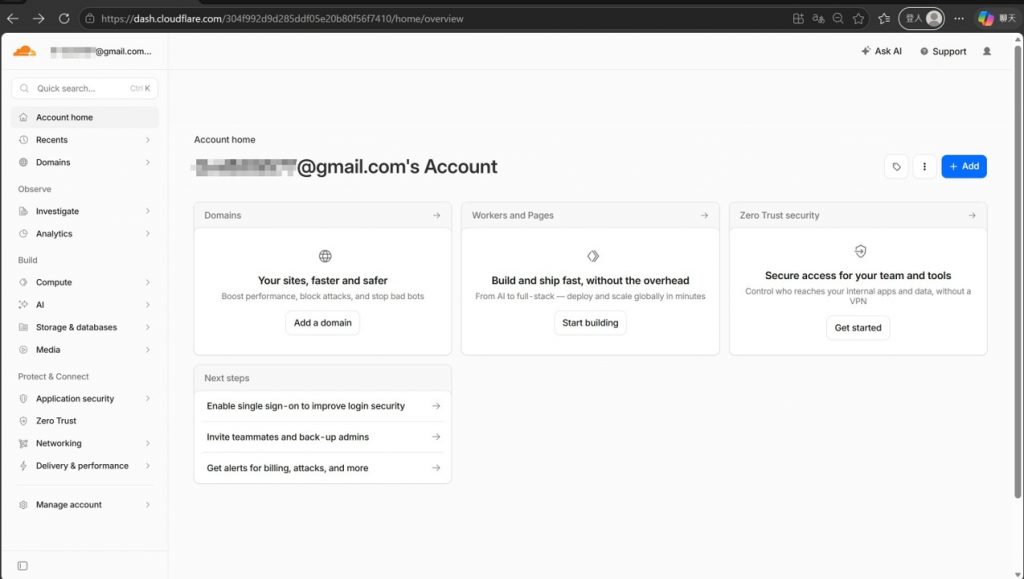Click the lock icon in address bar
This screenshot has width=1024, height=579.
click(90, 18)
